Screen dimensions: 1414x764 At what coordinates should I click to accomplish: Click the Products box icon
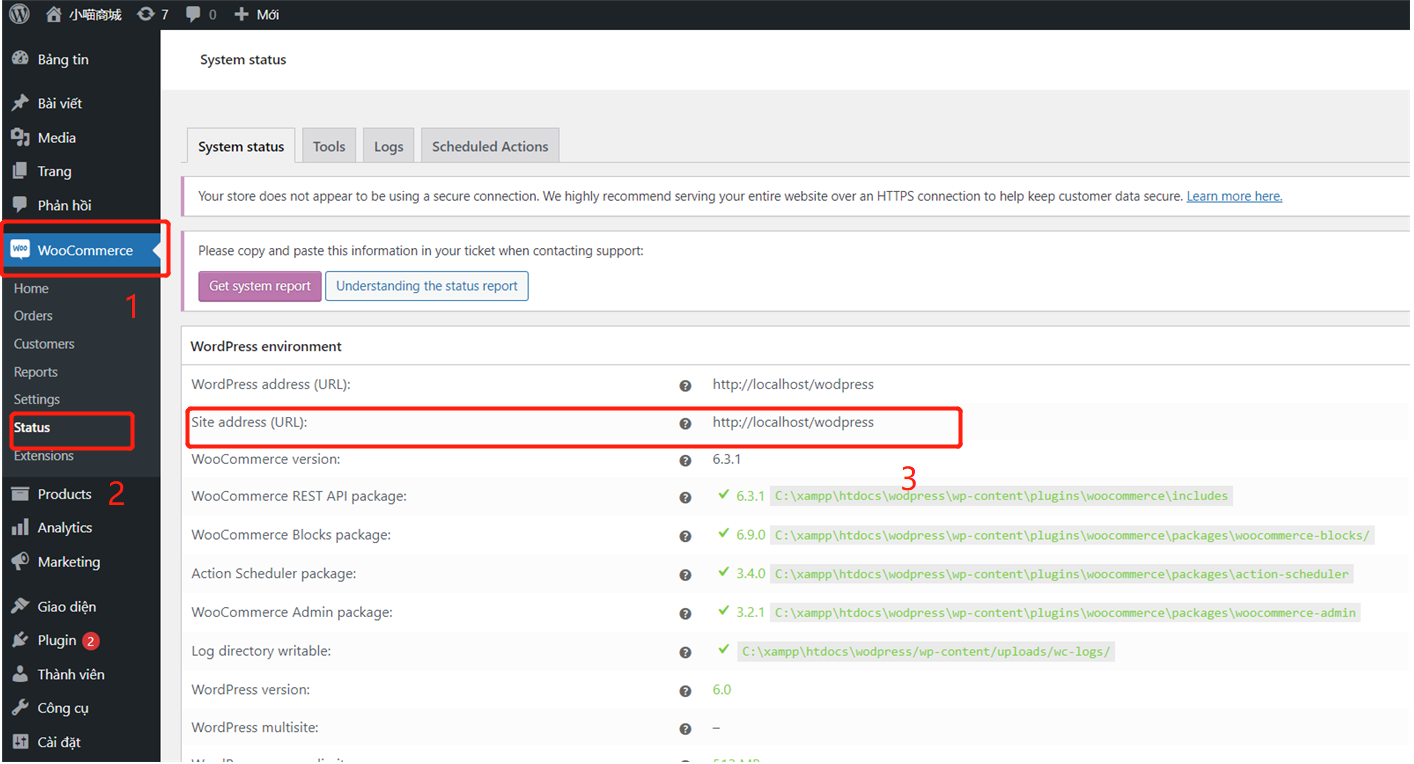[x=20, y=494]
